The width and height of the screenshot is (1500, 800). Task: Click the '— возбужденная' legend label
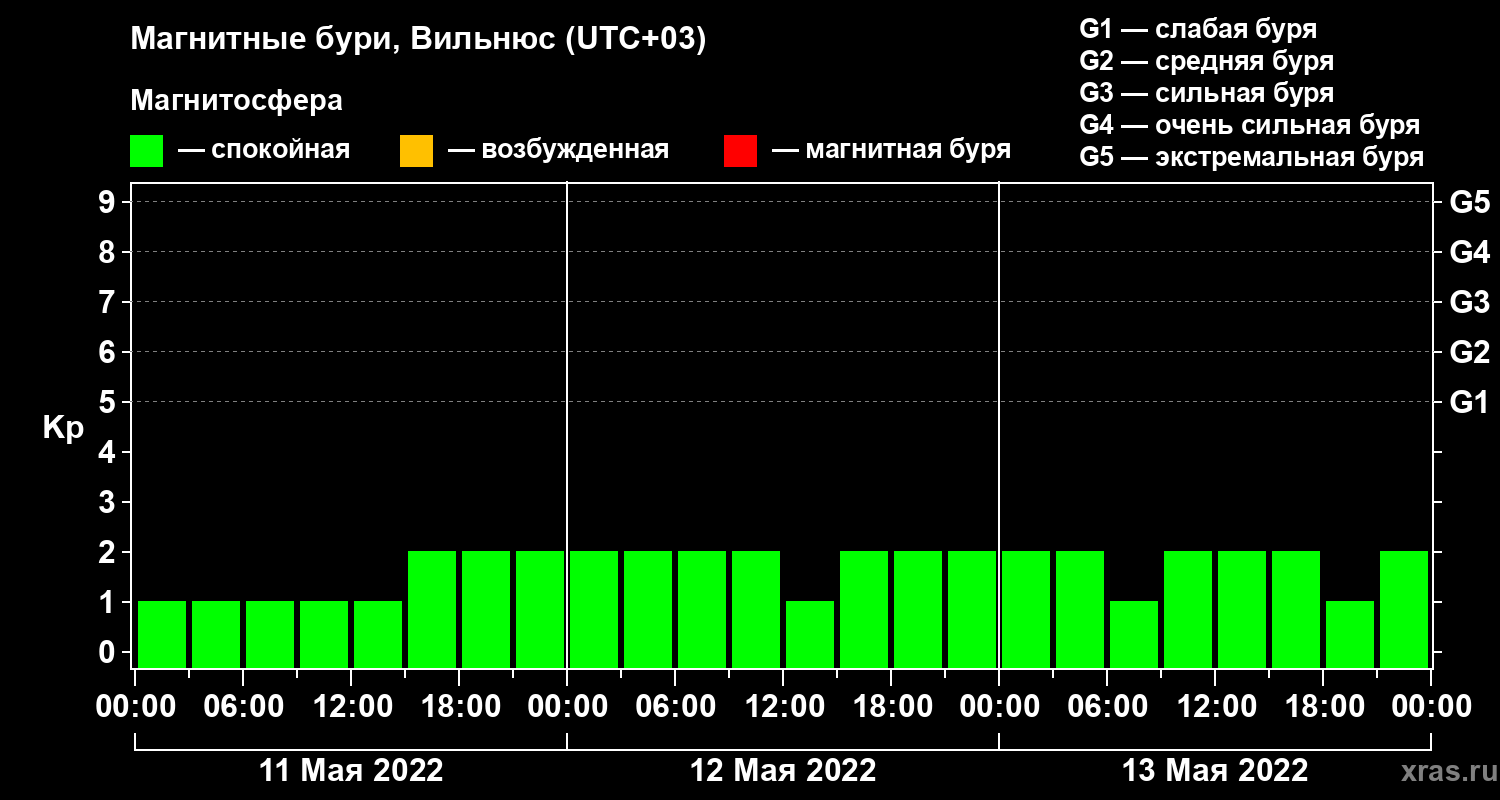click(x=558, y=150)
